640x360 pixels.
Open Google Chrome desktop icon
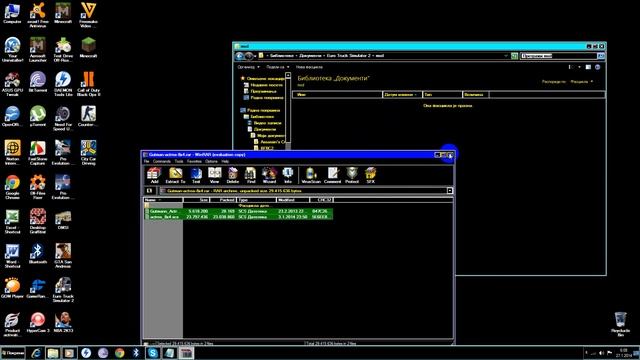[12, 187]
